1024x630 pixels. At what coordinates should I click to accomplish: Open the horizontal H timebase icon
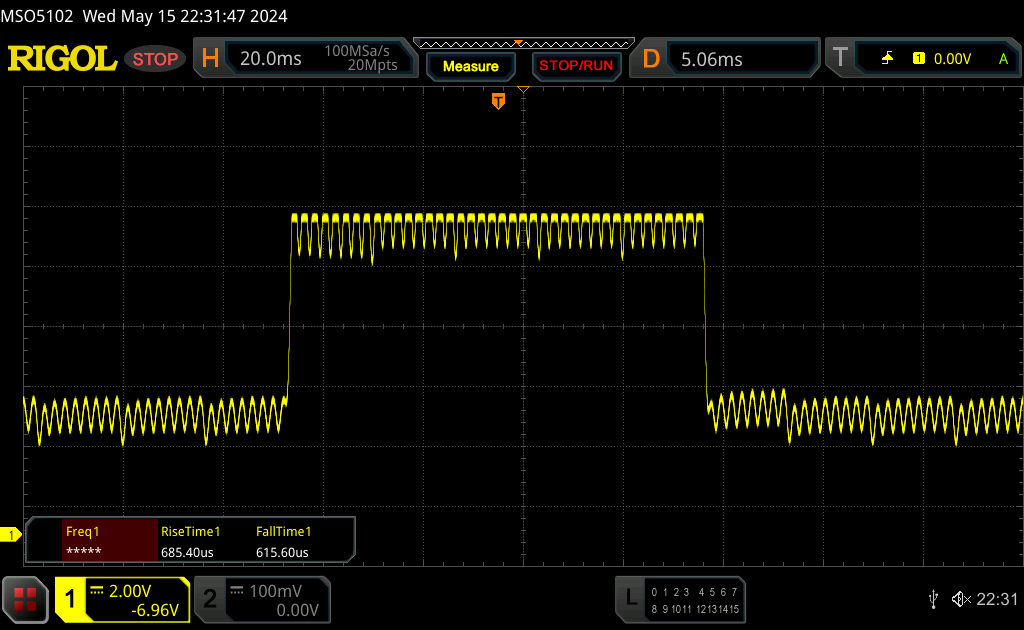click(x=210, y=59)
